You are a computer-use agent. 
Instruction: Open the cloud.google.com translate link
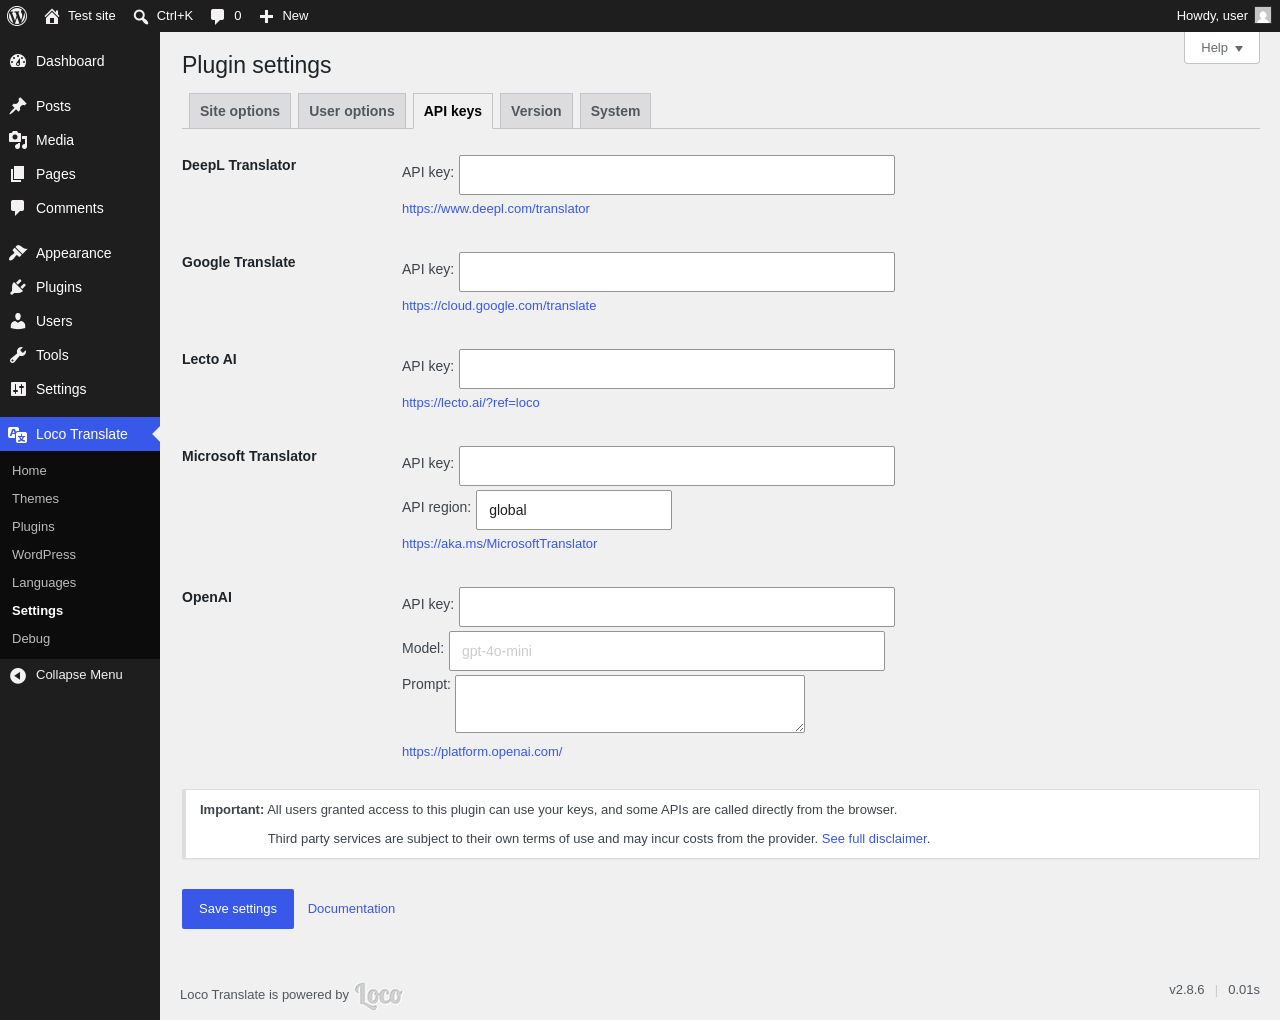499,306
